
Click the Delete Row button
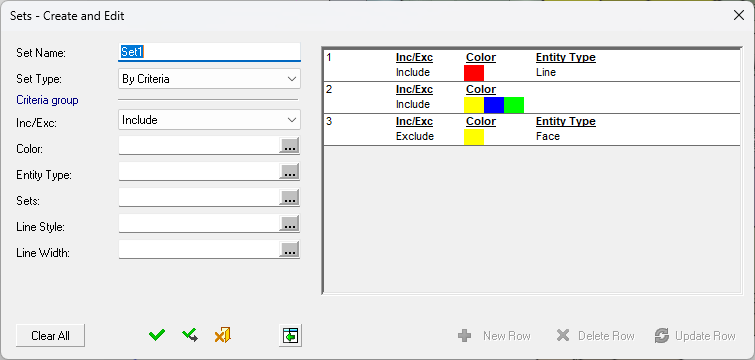click(x=595, y=336)
